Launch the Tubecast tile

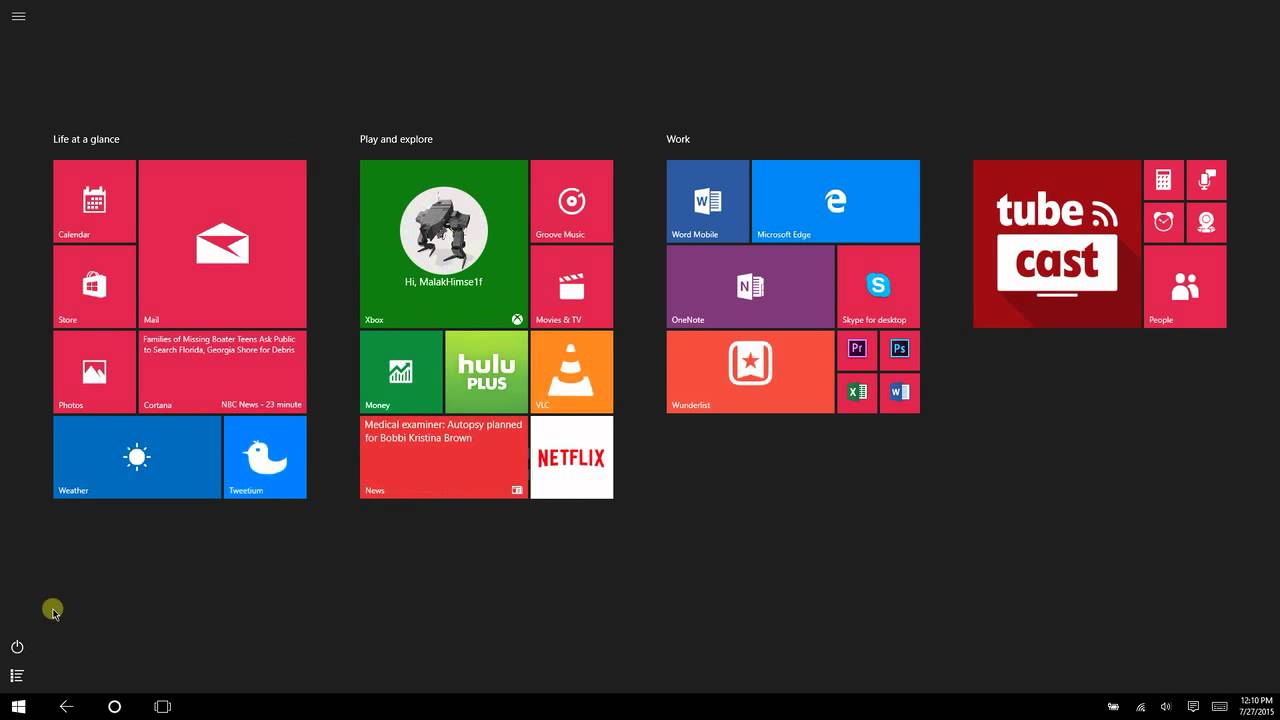coord(1056,244)
